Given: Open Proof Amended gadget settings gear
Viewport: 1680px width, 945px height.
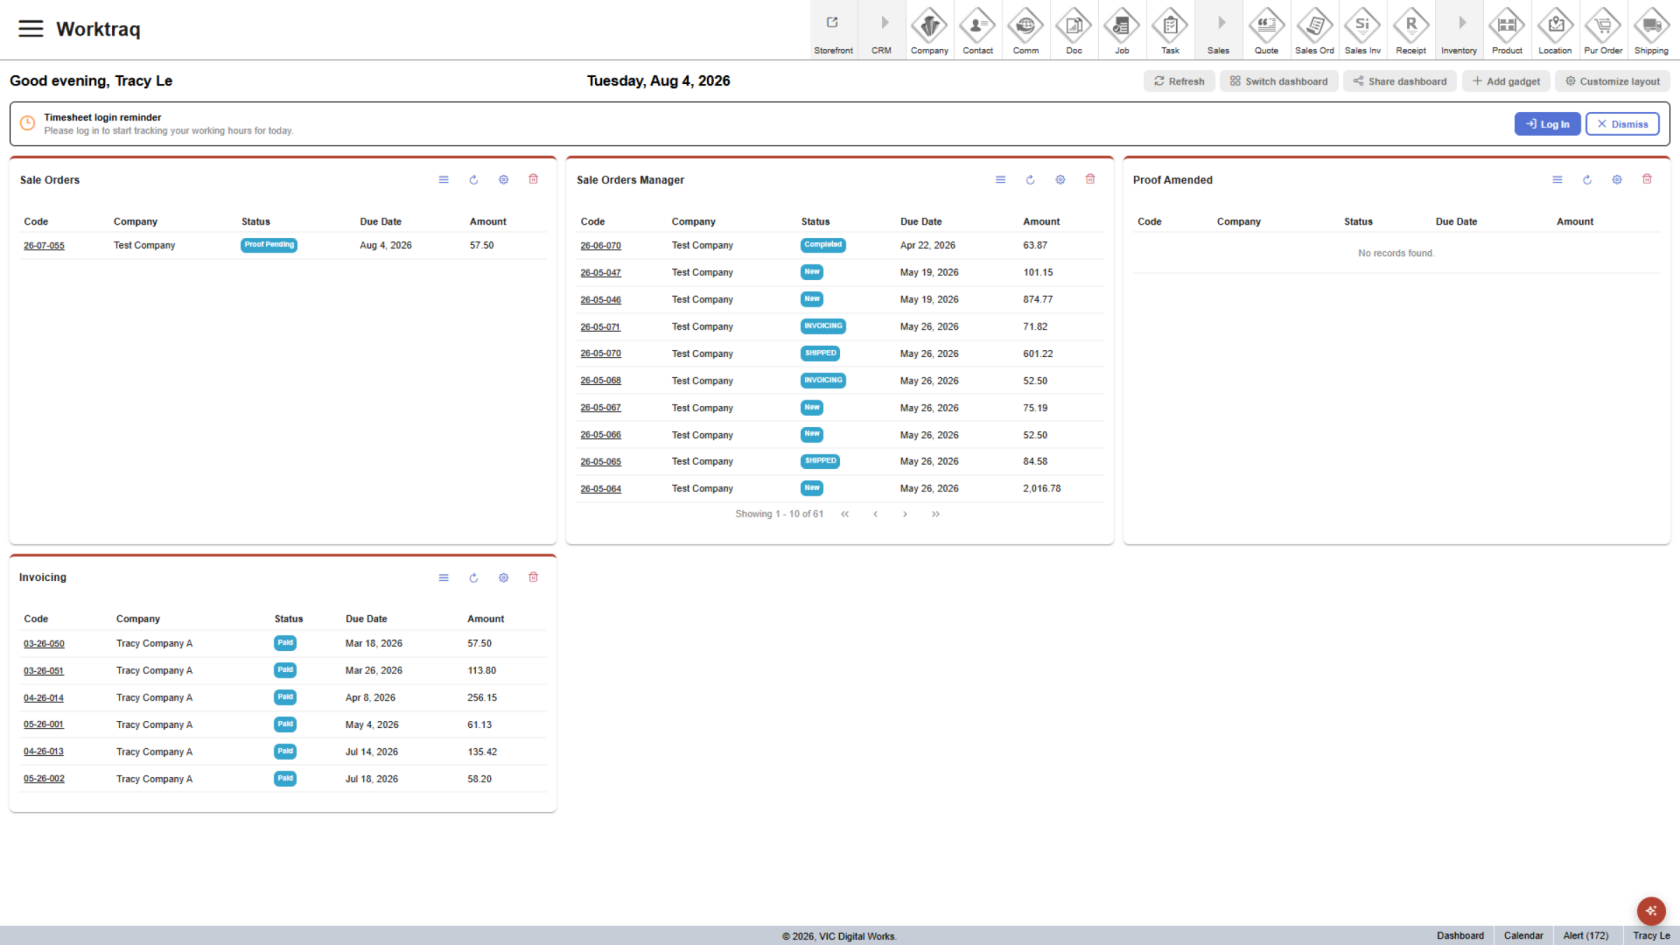Looking at the screenshot, I should pyautogui.click(x=1617, y=180).
